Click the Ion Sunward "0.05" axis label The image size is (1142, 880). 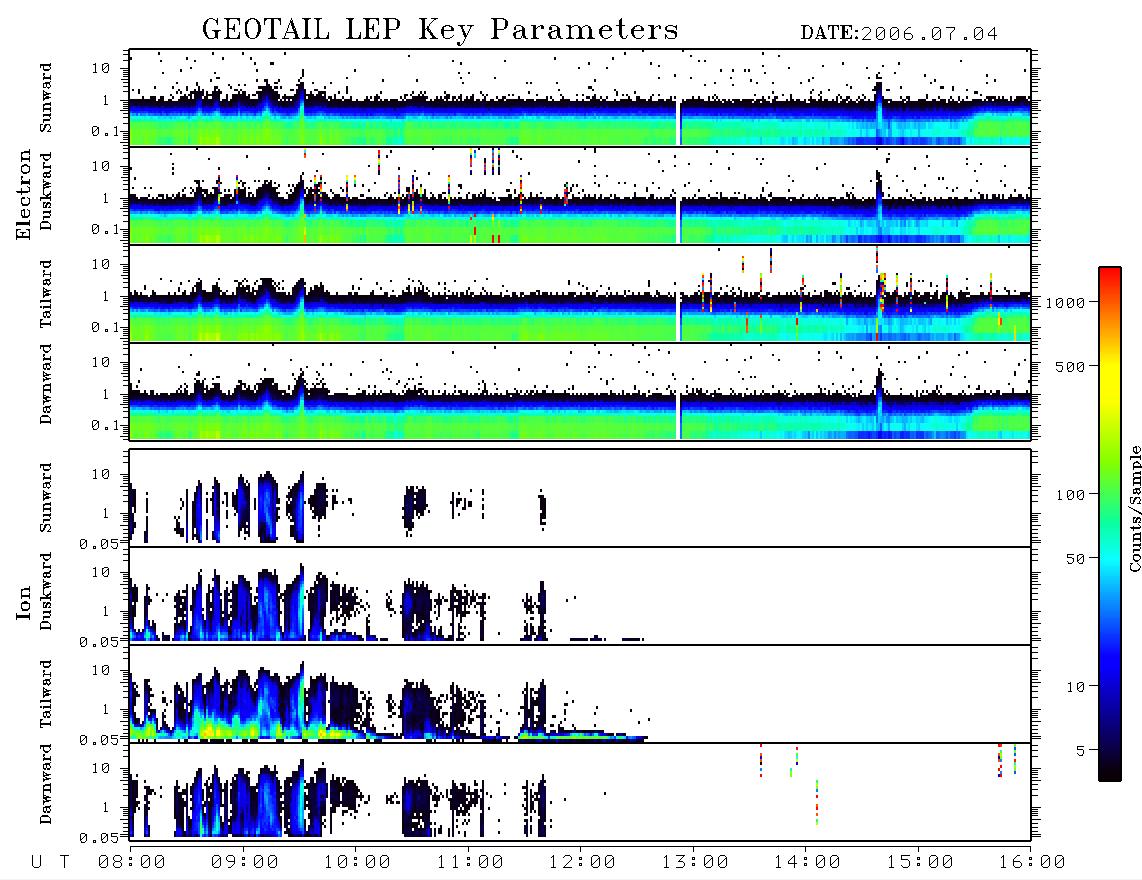[x=99, y=544]
